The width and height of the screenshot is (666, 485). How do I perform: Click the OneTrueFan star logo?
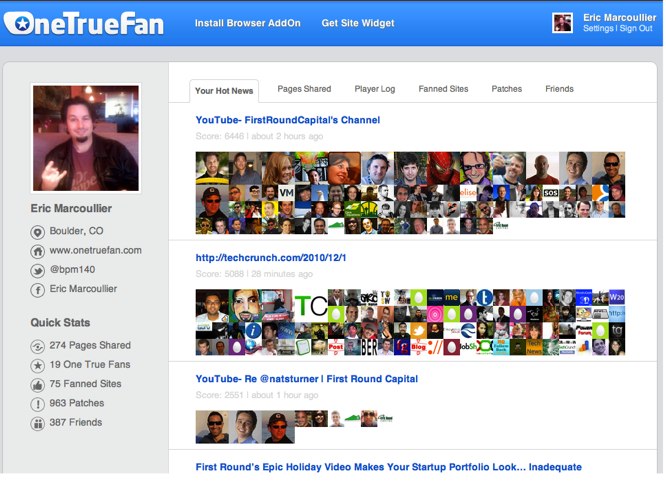coord(22,23)
